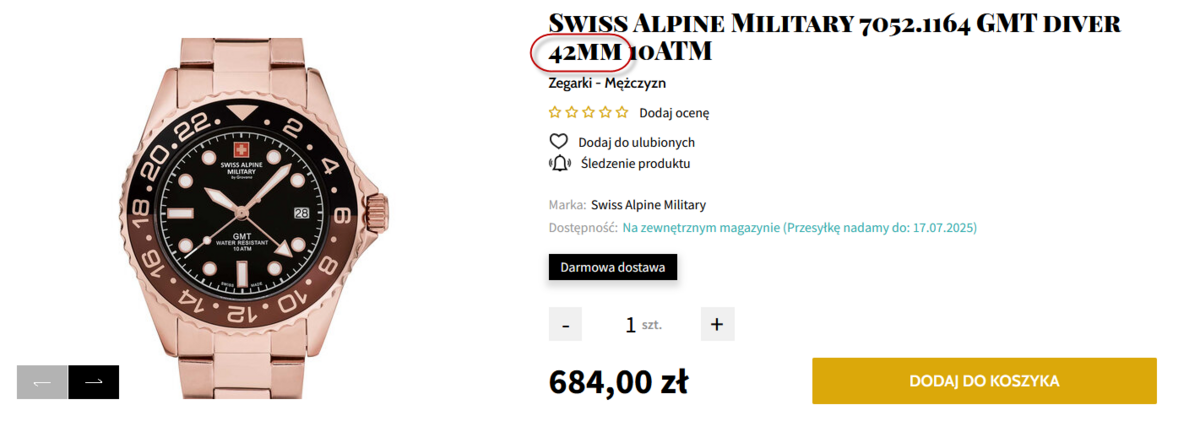1200x448 pixels.
Task: Open Swiss Alpine Military brand link
Action: coord(648,205)
